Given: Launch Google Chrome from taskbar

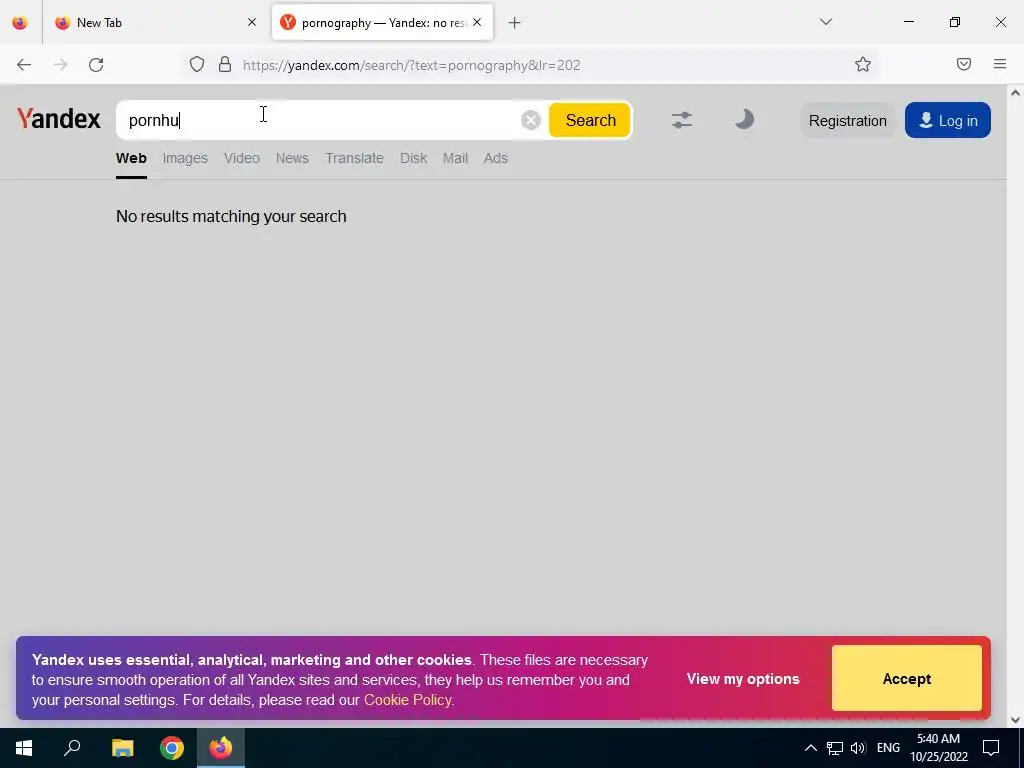Looking at the screenshot, I should tap(172, 748).
